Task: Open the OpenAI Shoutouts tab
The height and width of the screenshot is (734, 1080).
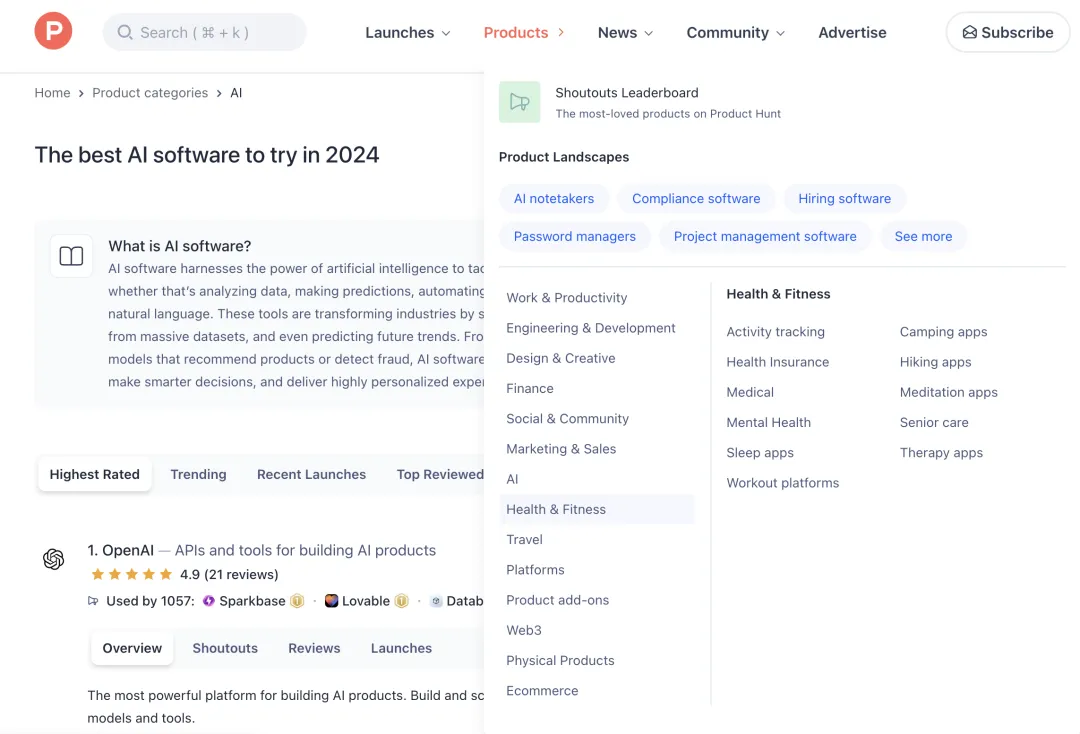Action: (225, 648)
